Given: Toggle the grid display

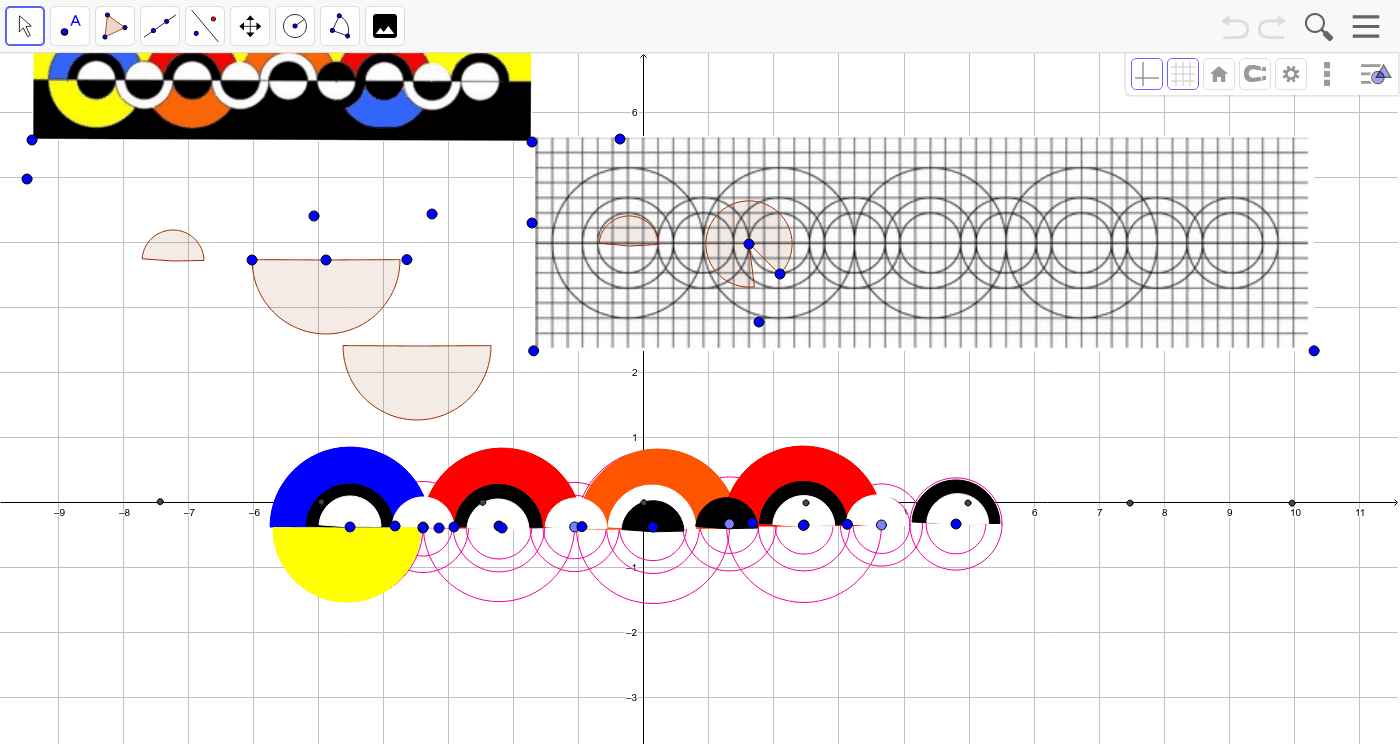Looking at the screenshot, I should pyautogui.click(x=1183, y=74).
